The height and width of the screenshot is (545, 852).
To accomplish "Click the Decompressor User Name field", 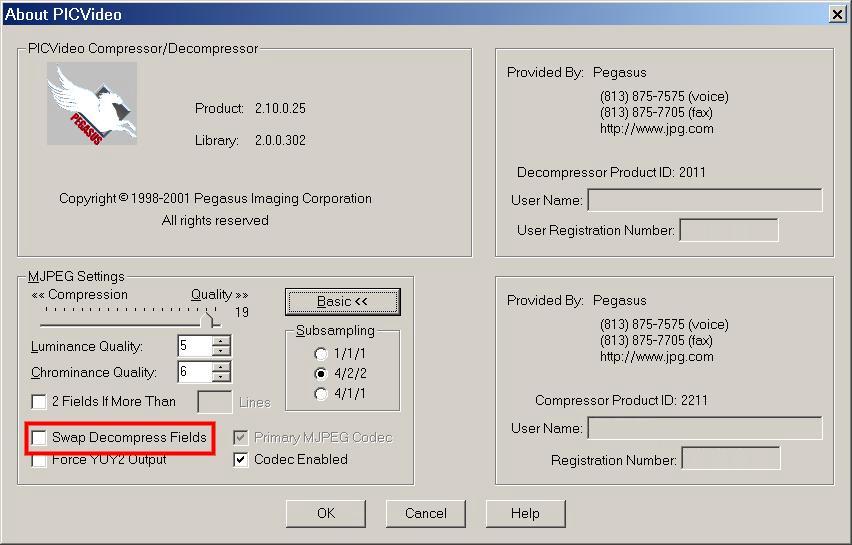I will [705, 200].
